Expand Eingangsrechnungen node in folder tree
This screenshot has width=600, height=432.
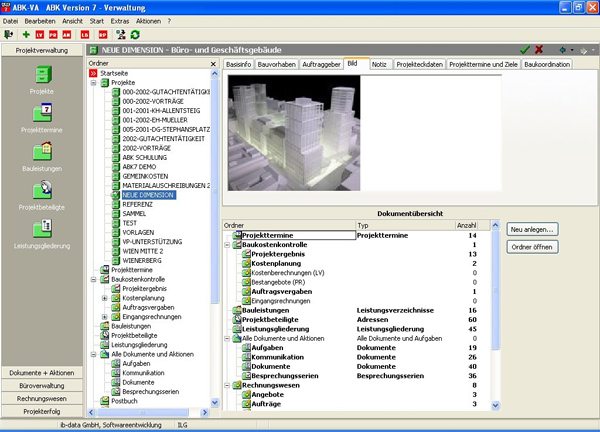[105, 316]
